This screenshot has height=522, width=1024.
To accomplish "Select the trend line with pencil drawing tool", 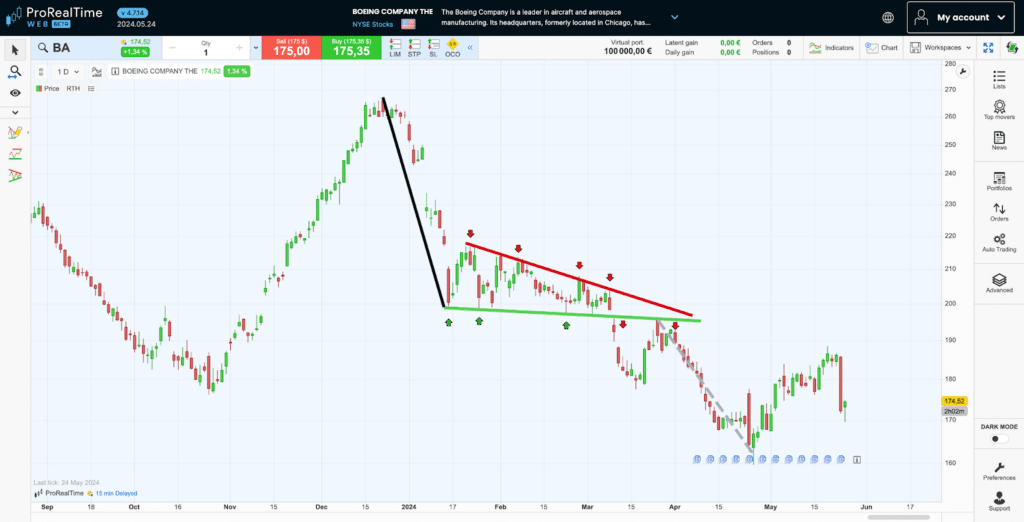I will point(15,133).
